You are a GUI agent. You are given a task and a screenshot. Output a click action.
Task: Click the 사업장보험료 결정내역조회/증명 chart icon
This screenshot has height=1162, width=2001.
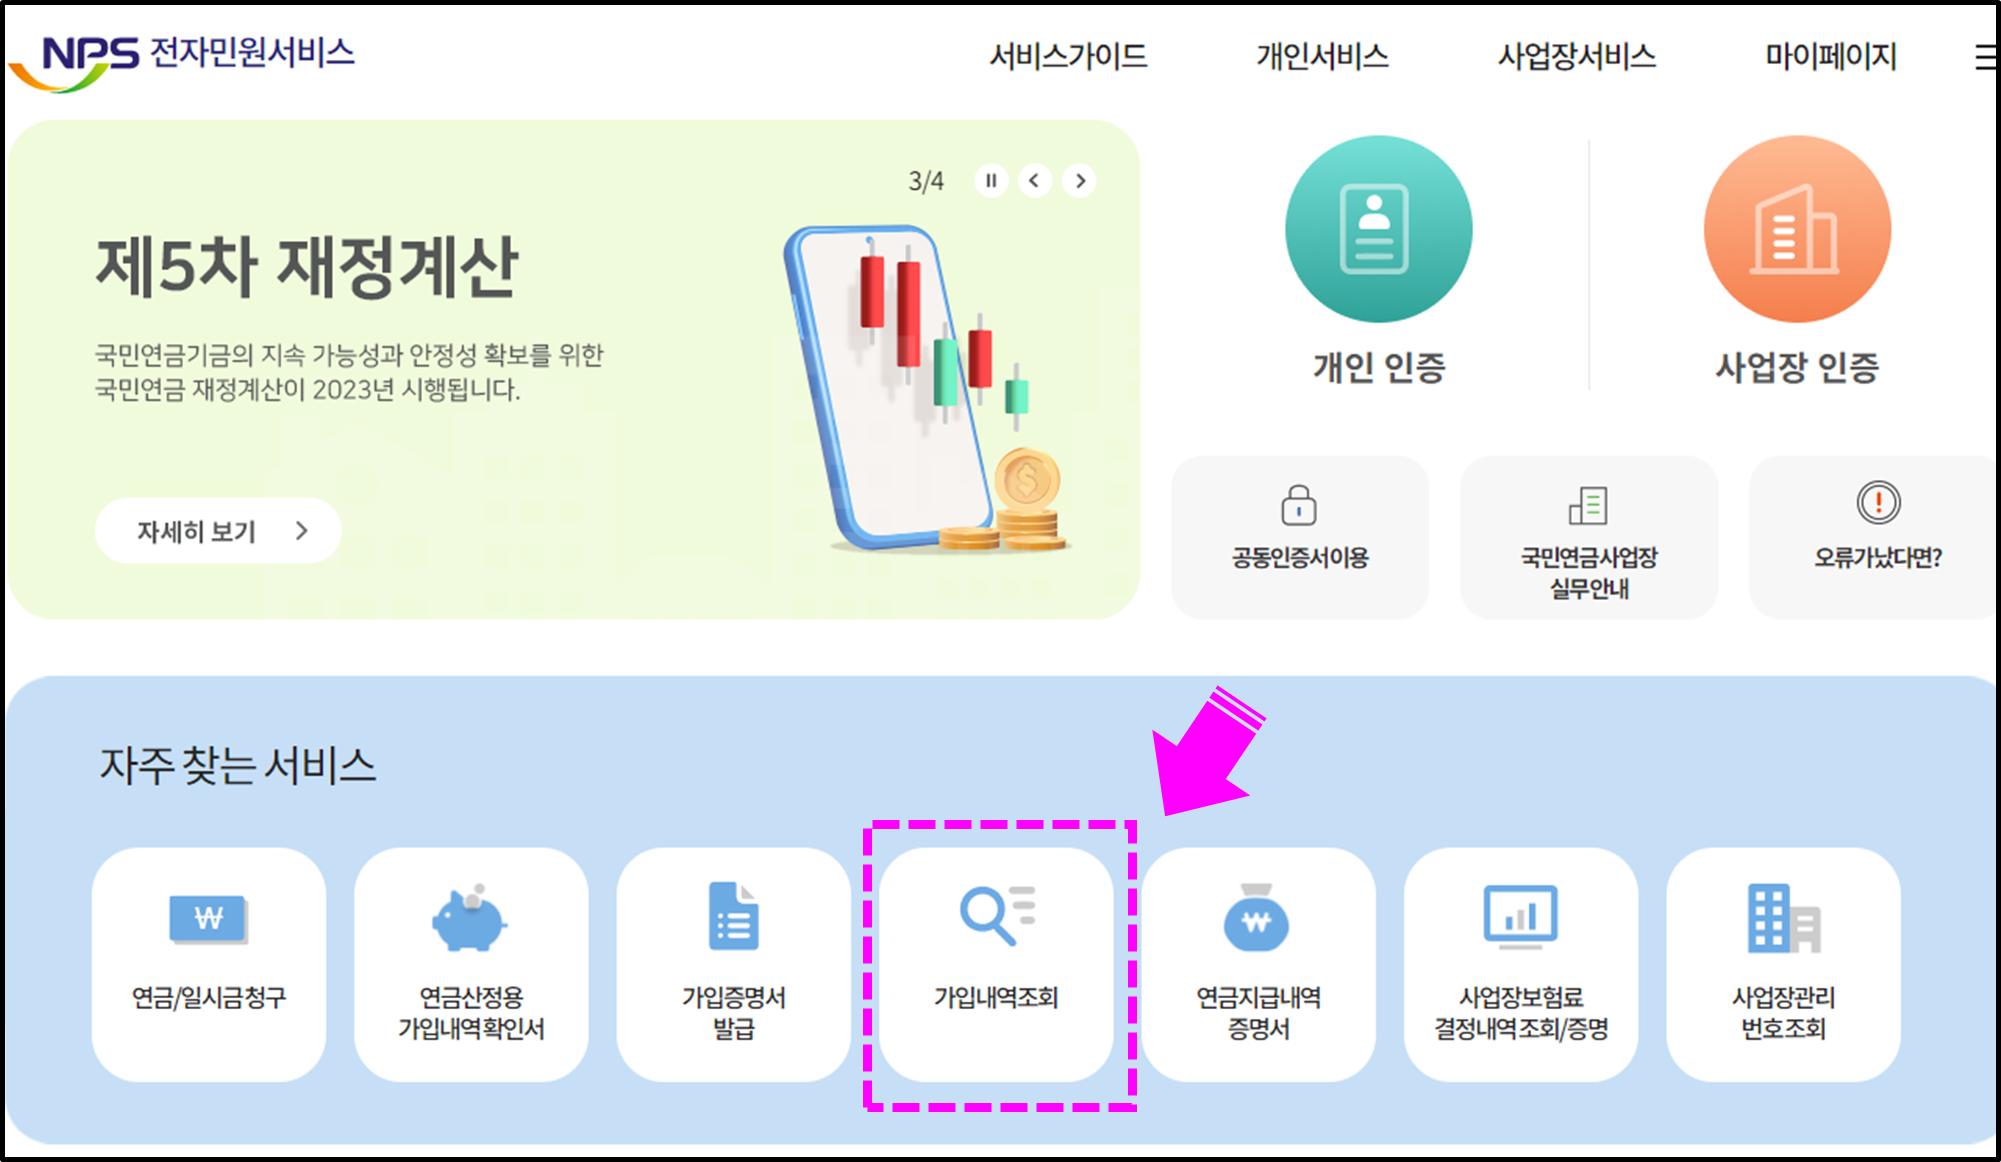click(x=1521, y=913)
